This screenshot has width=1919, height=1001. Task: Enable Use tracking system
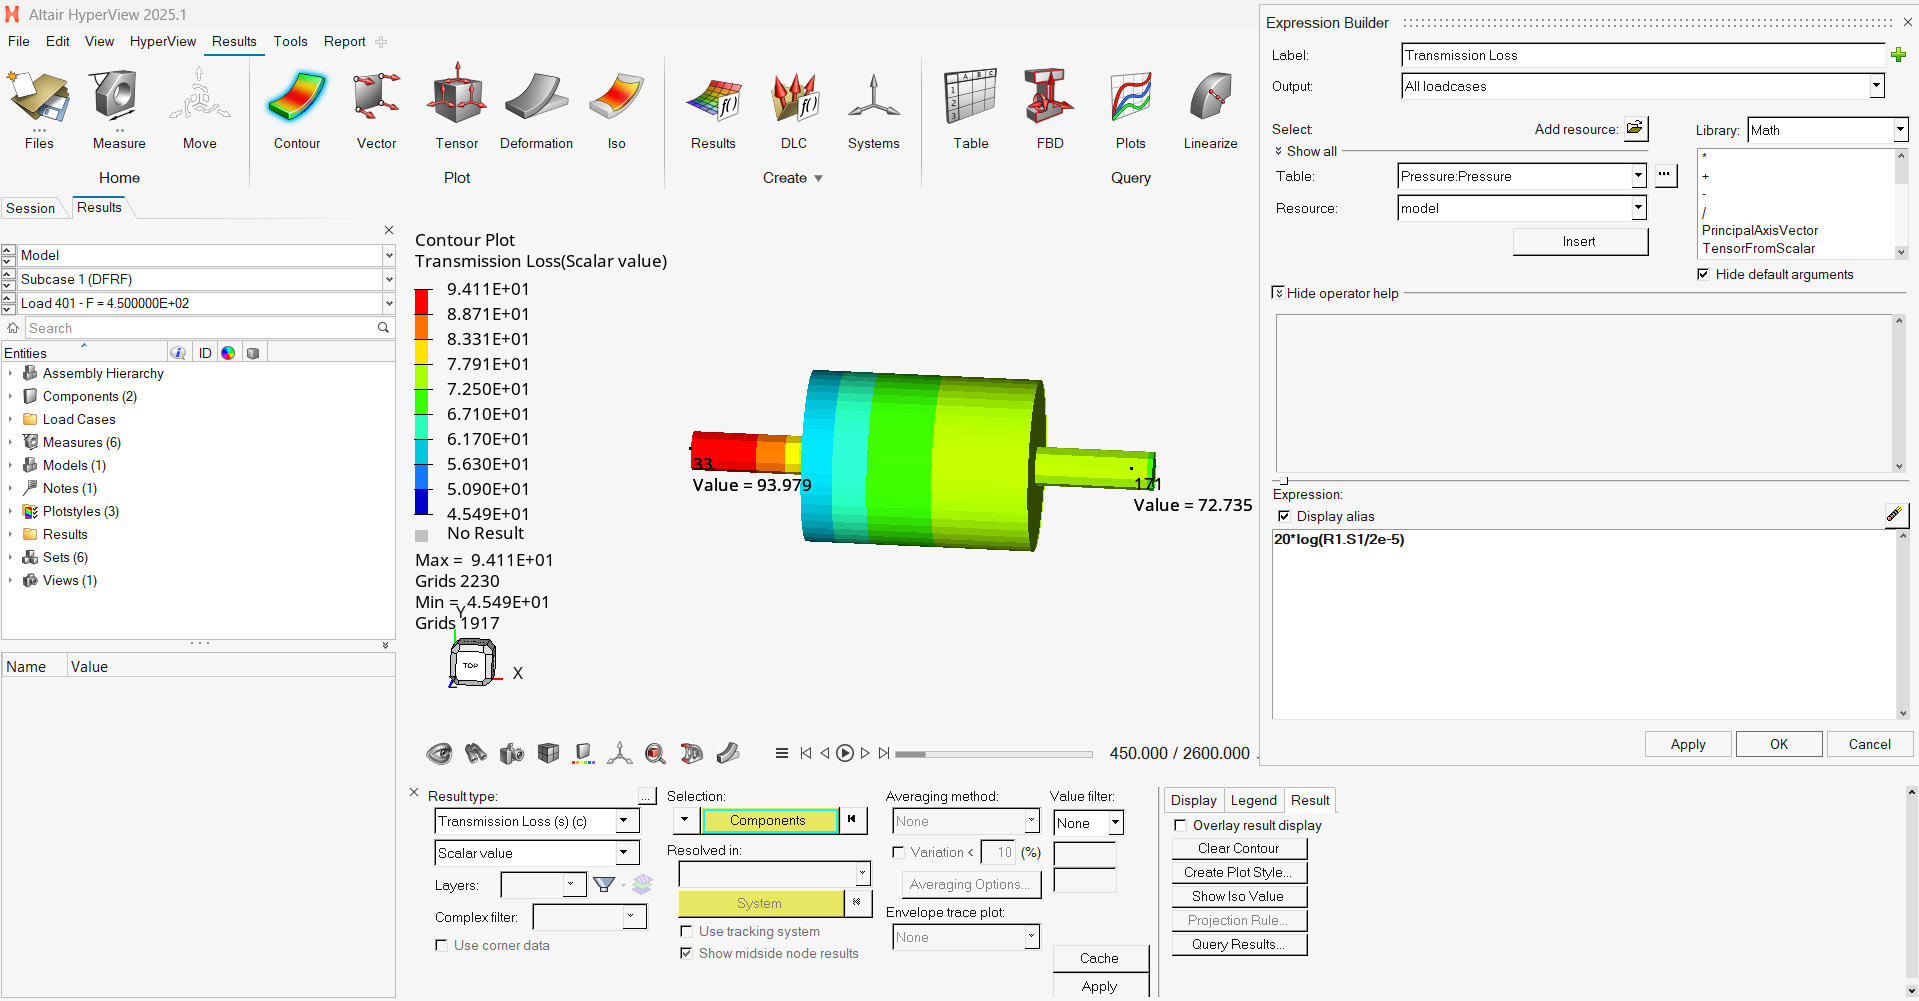click(686, 931)
